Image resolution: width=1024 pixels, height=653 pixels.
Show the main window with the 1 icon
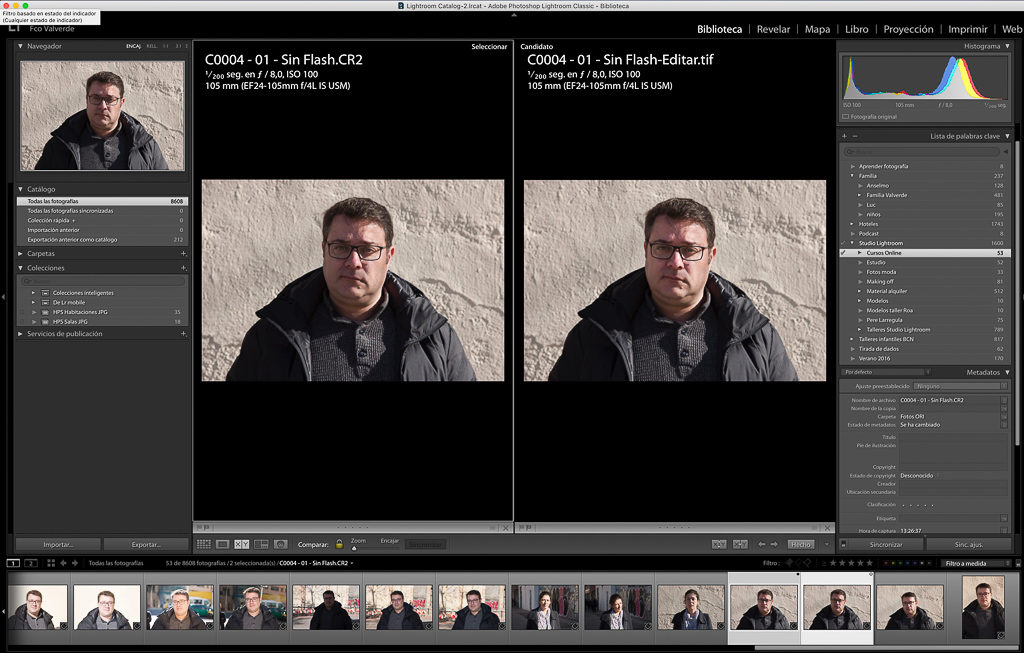13,563
